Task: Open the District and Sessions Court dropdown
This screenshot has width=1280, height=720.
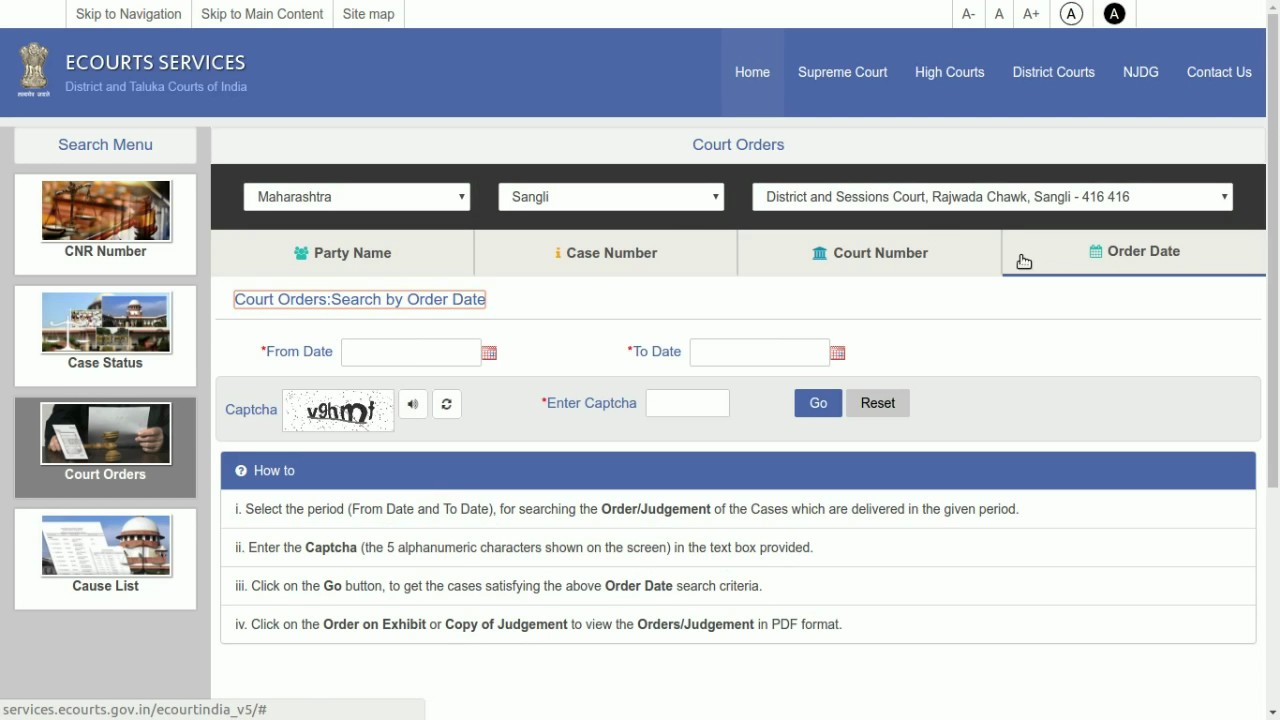Action: (x=992, y=197)
